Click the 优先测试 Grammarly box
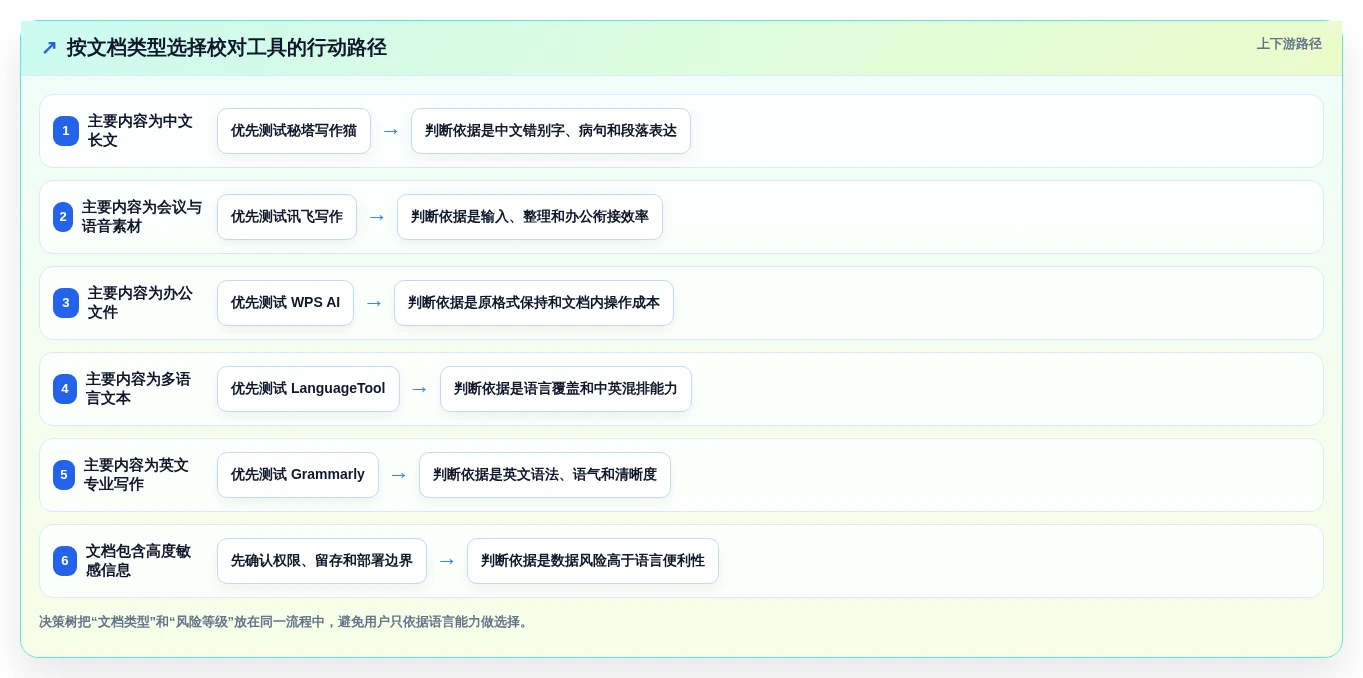Image resolution: width=1363 pixels, height=678 pixels. (x=298, y=475)
